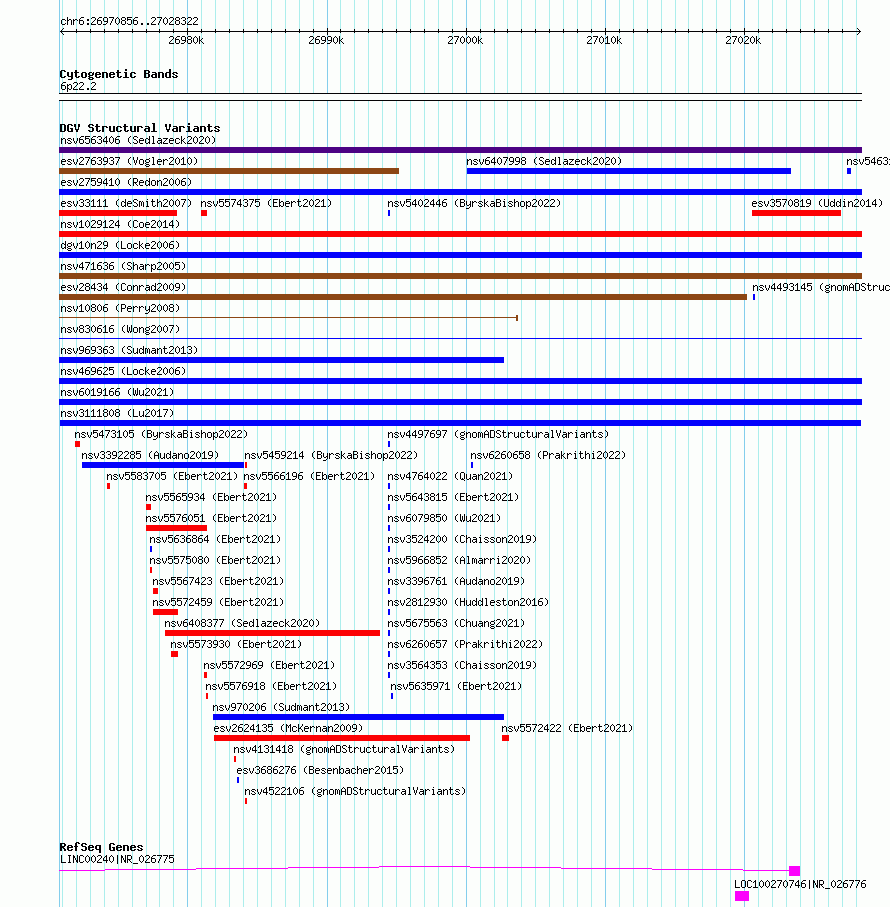Open esv28434 (Conrad2009) label
This screenshot has width=890, height=907.
click(123, 287)
